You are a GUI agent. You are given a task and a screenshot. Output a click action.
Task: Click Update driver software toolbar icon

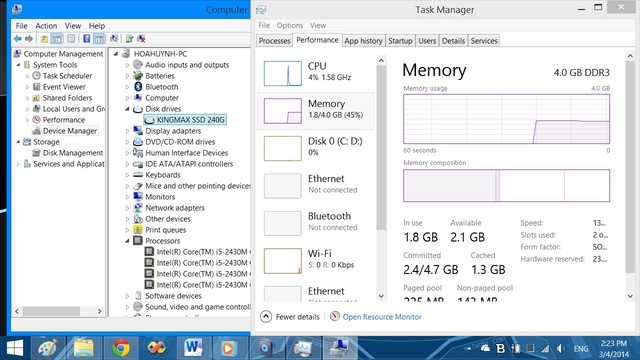pos(129,39)
